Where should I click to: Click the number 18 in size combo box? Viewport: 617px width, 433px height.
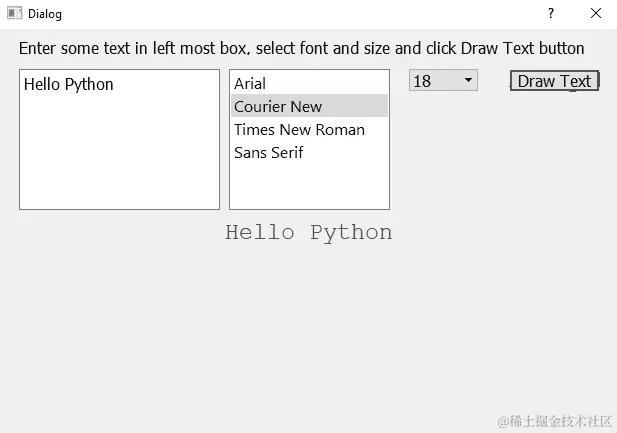[424, 81]
